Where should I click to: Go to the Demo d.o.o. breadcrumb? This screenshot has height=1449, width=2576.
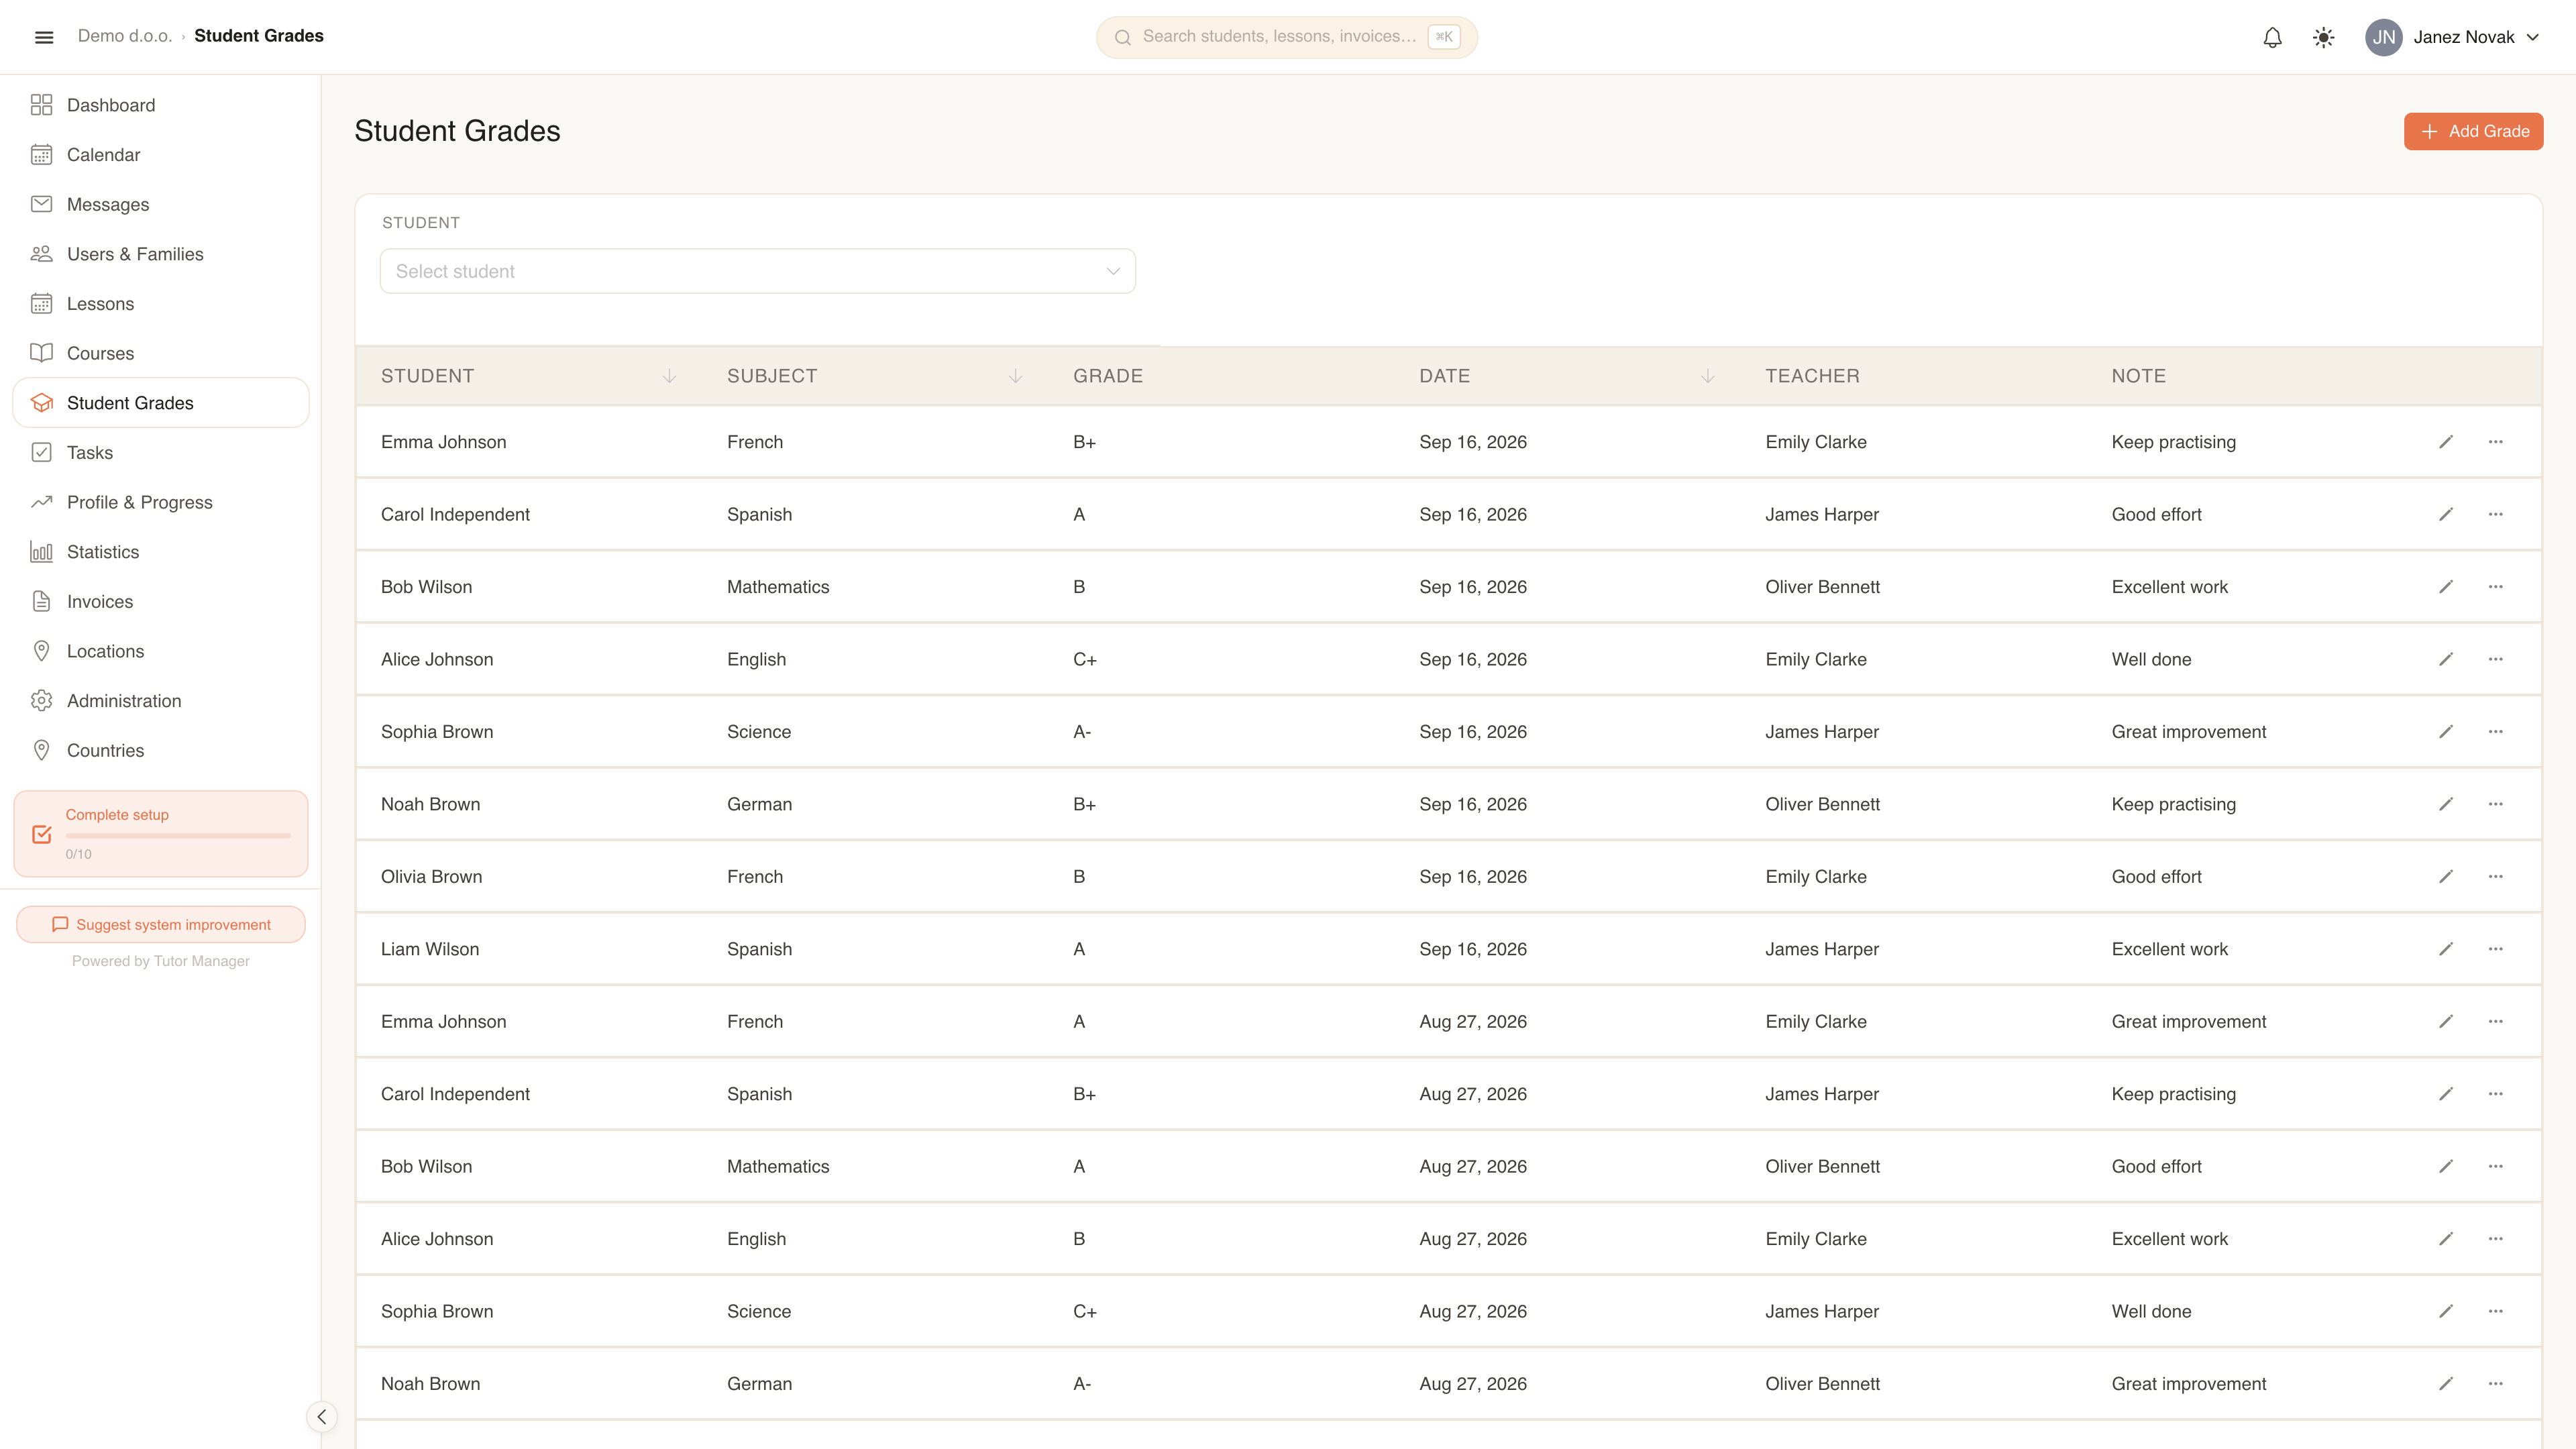click(125, 36)
